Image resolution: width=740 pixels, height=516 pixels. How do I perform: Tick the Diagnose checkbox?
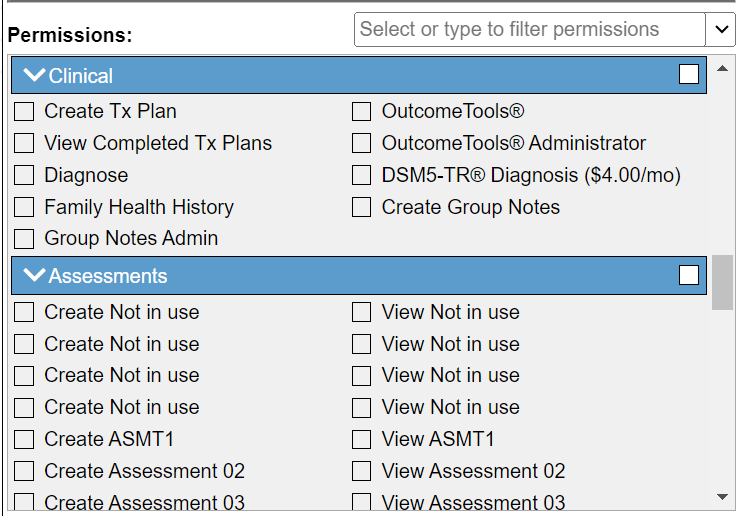coord(24,176)
